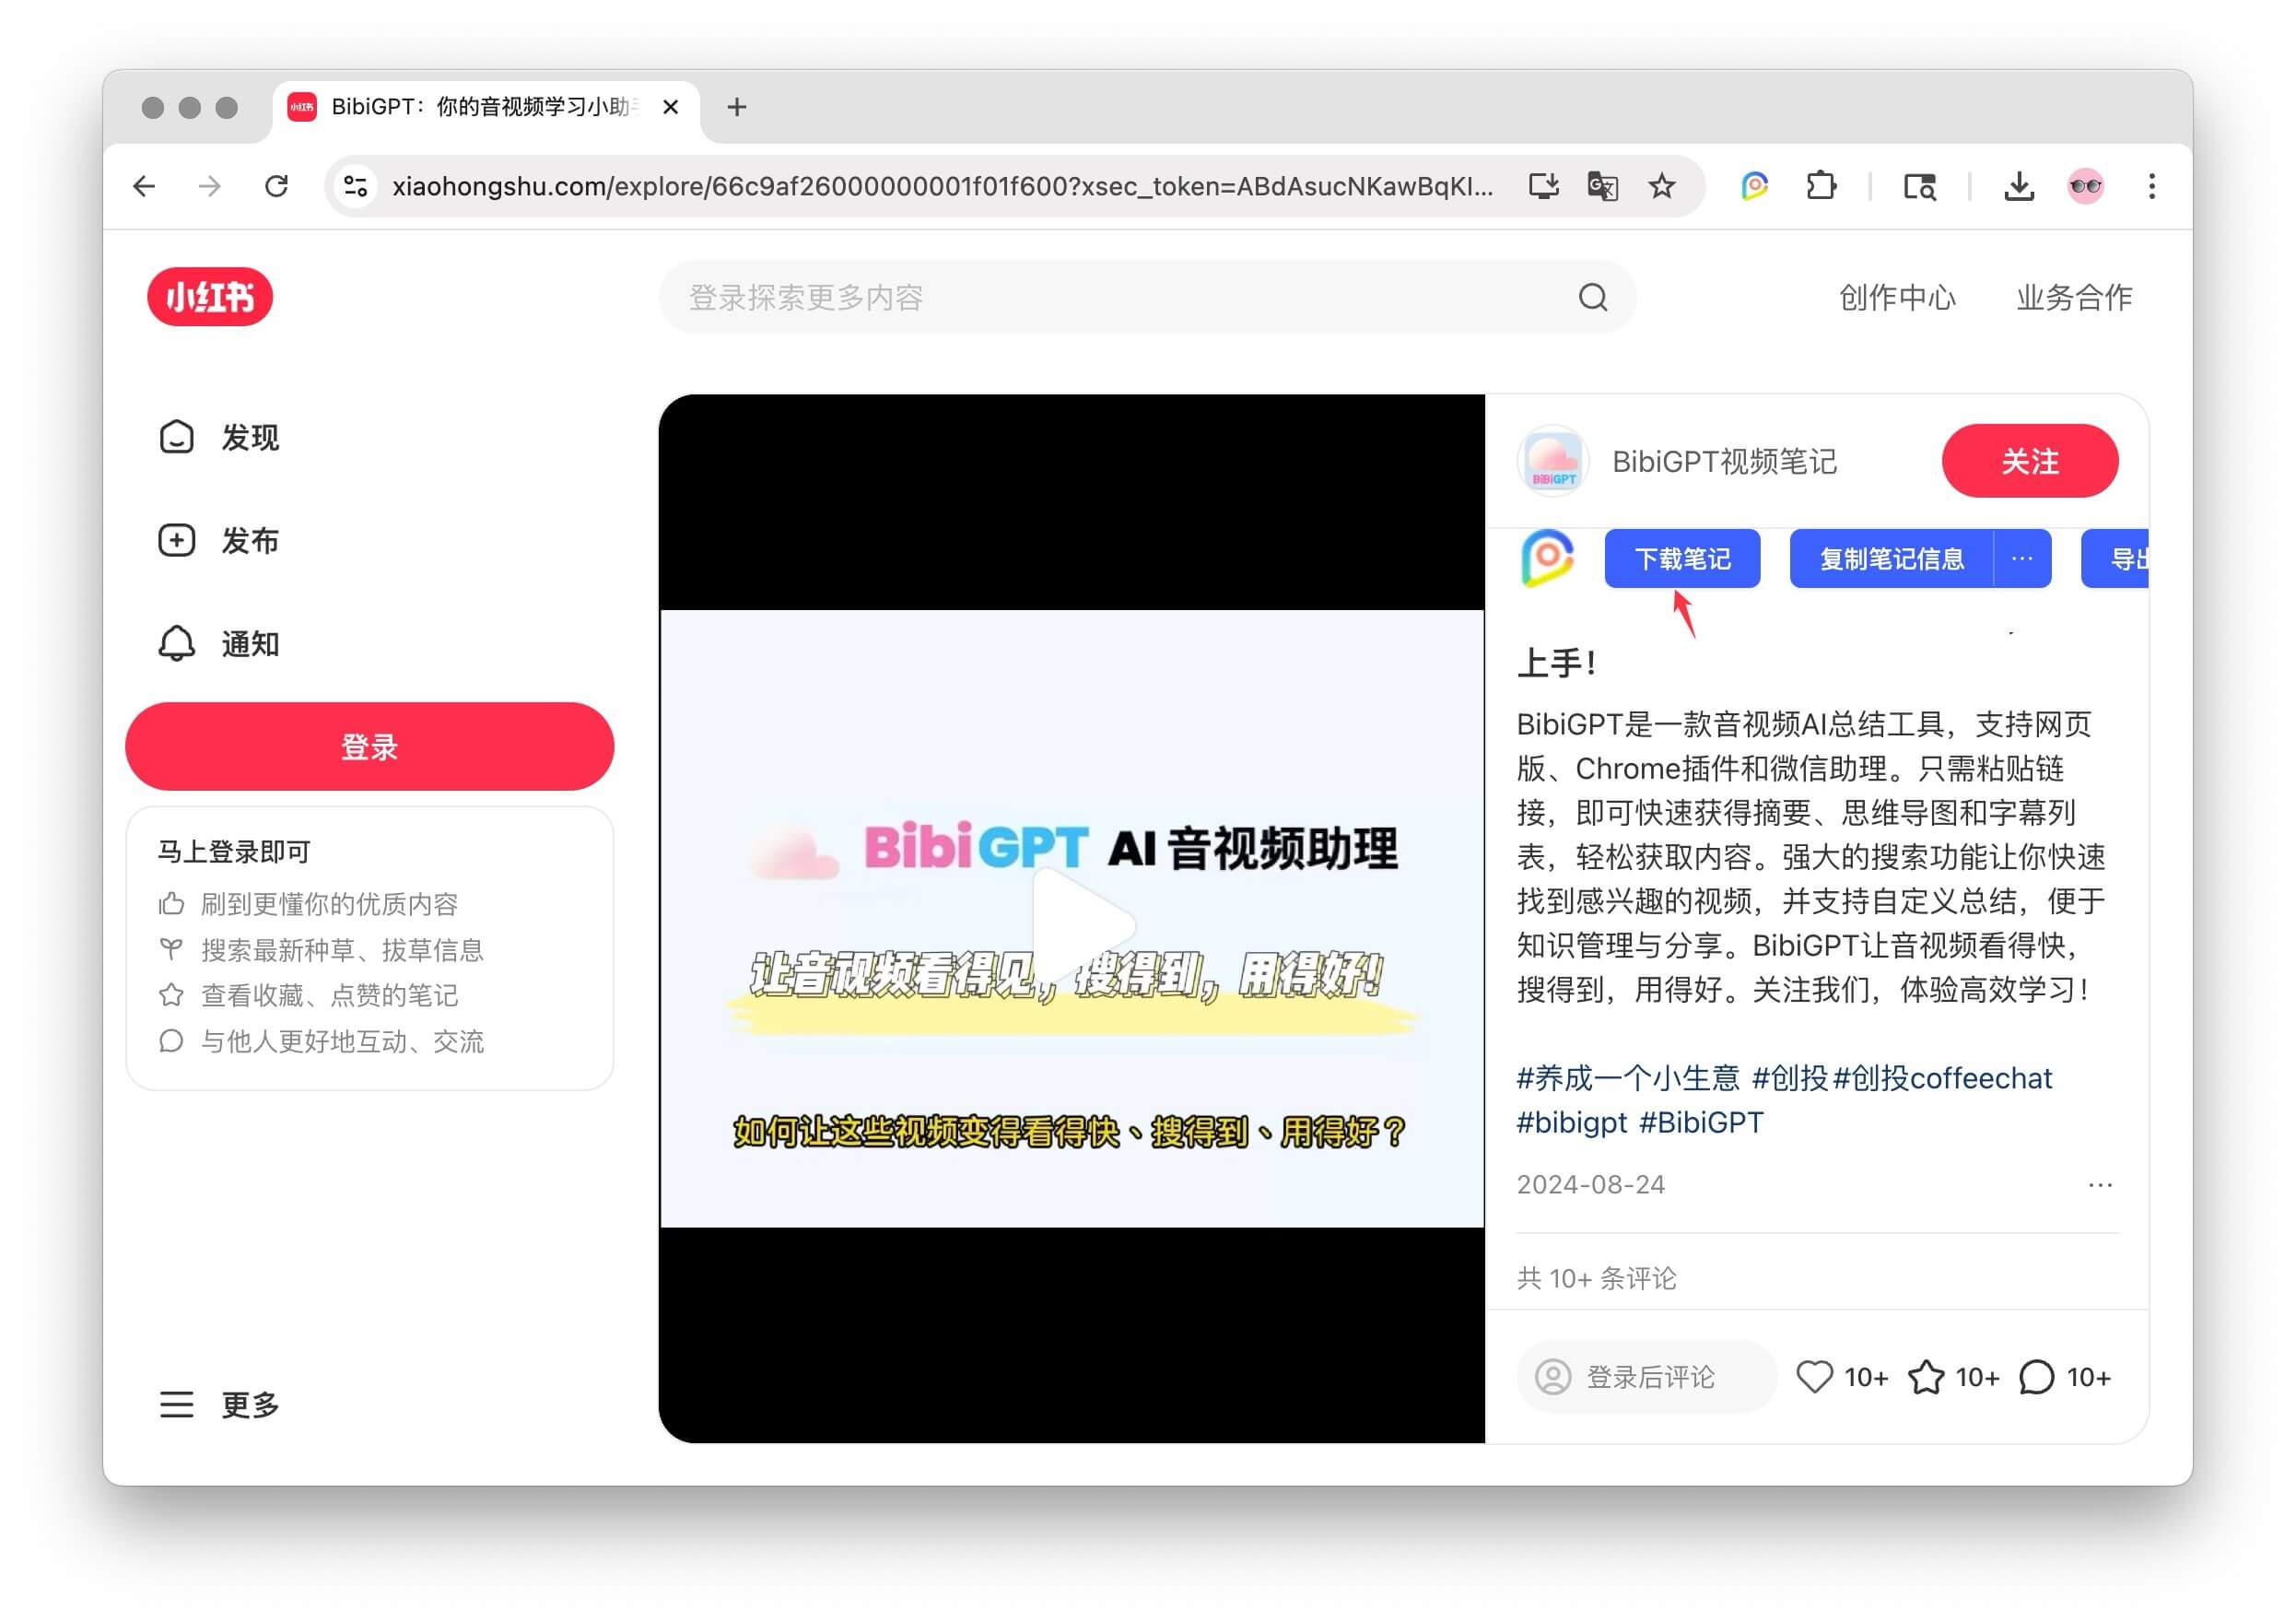Click the 下载笔记 button
The image size is (2296, 1622).
click(x=1682, y=558)
